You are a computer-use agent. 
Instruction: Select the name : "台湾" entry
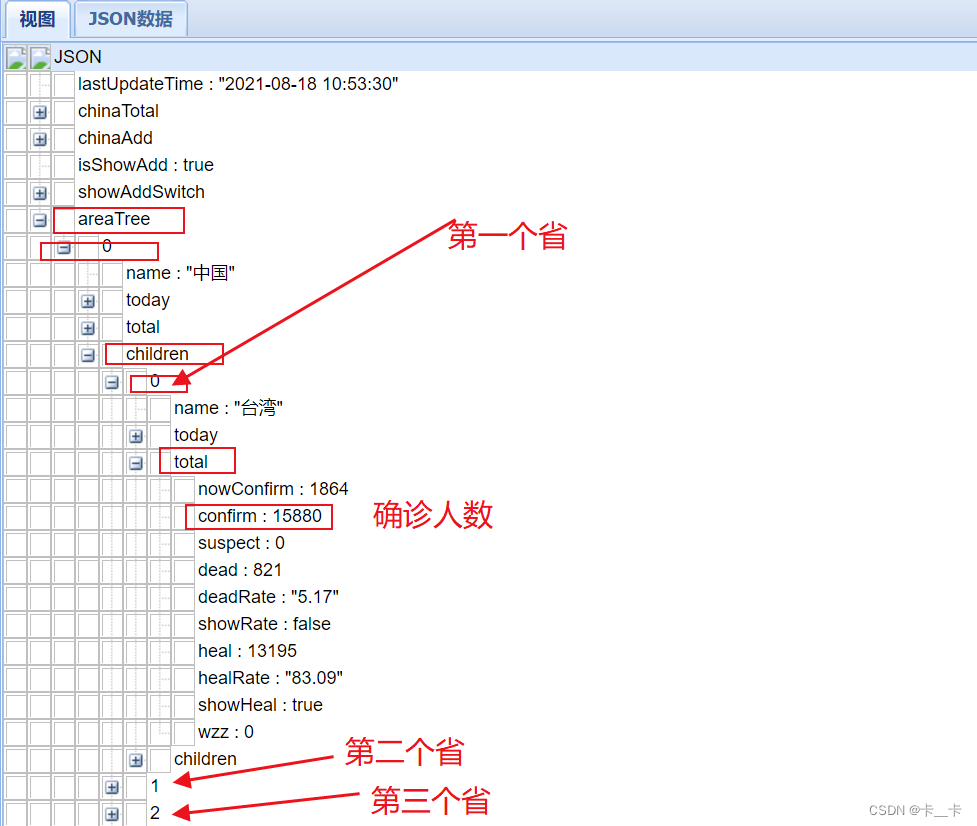[x=227, y=408]
